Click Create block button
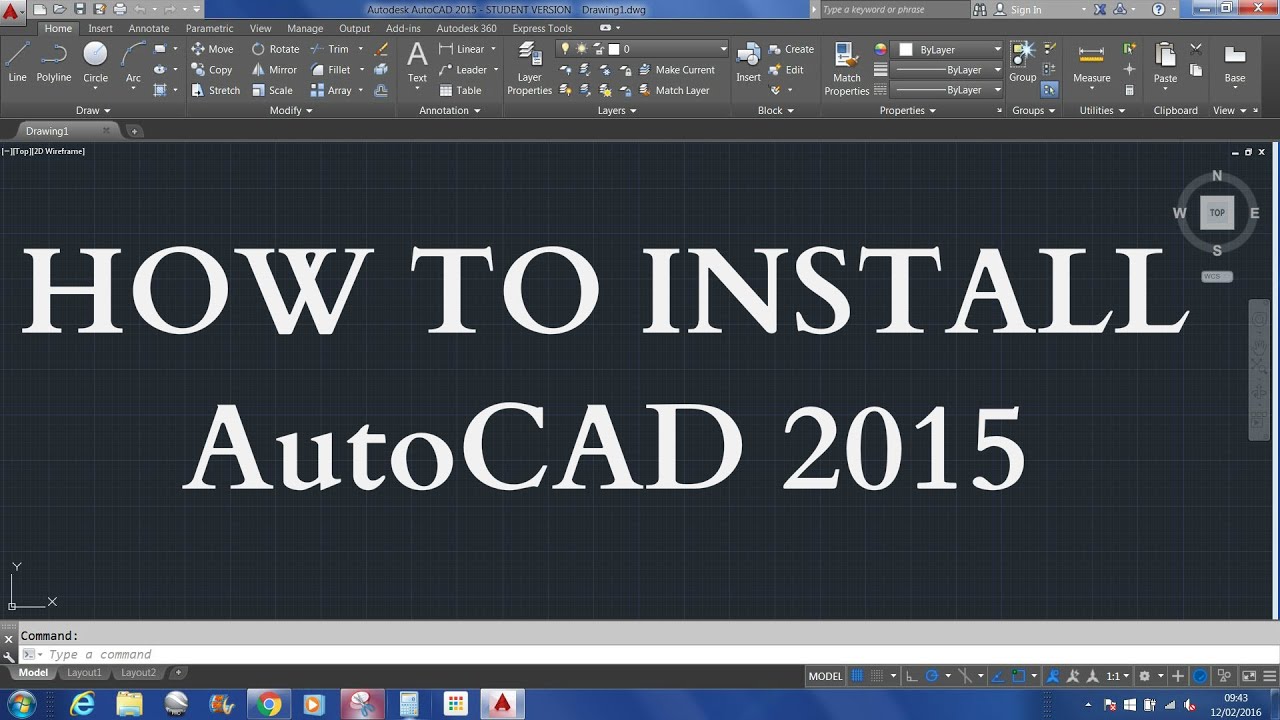This screenshot has height=720, width=1280. click(x=791, y=49)
